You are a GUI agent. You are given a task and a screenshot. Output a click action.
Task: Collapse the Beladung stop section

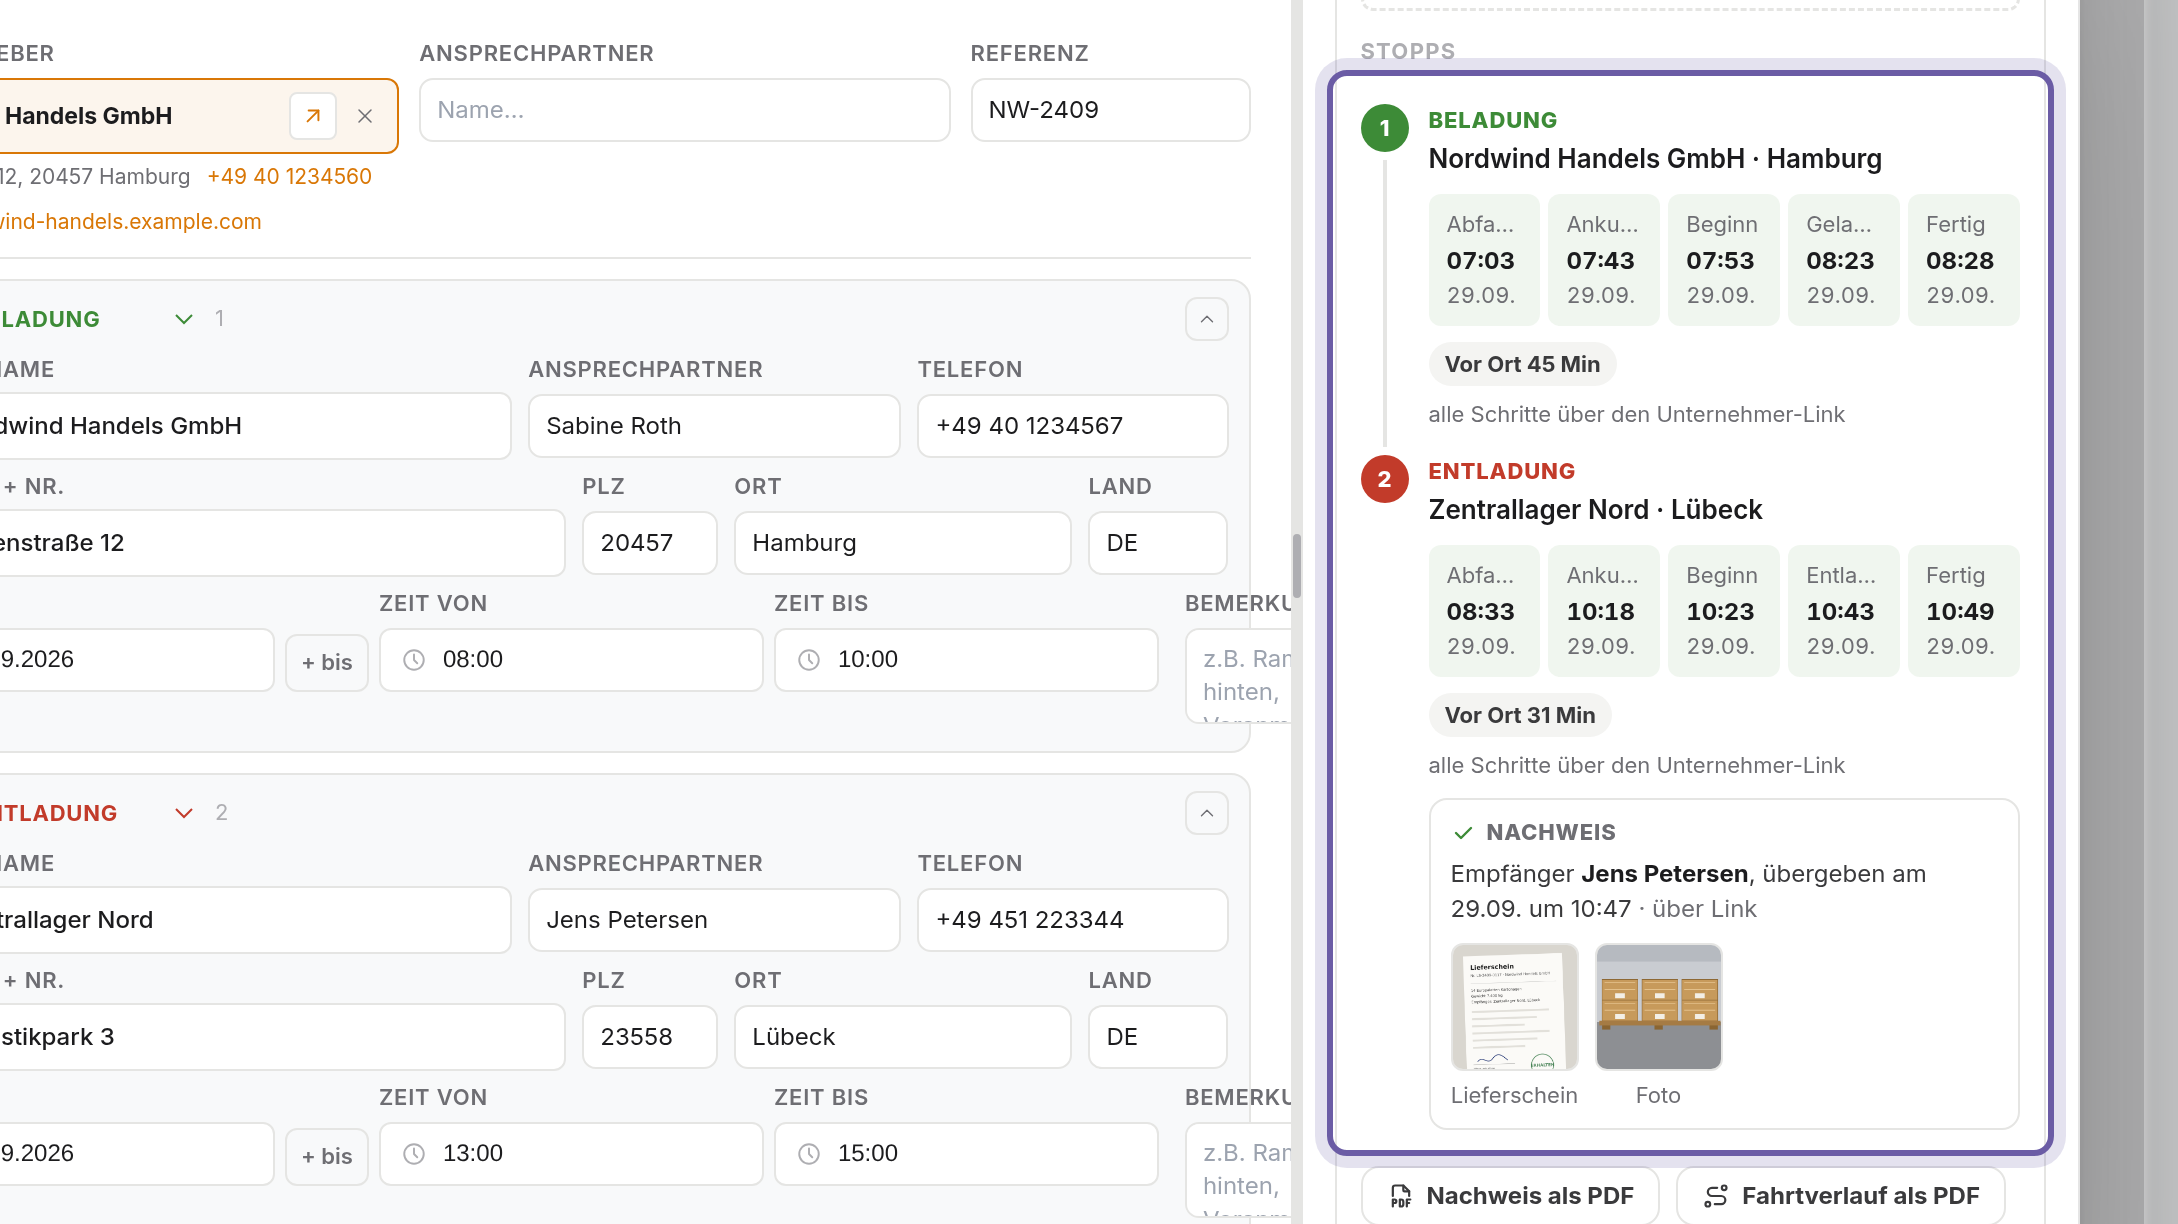pos(1207,319)
